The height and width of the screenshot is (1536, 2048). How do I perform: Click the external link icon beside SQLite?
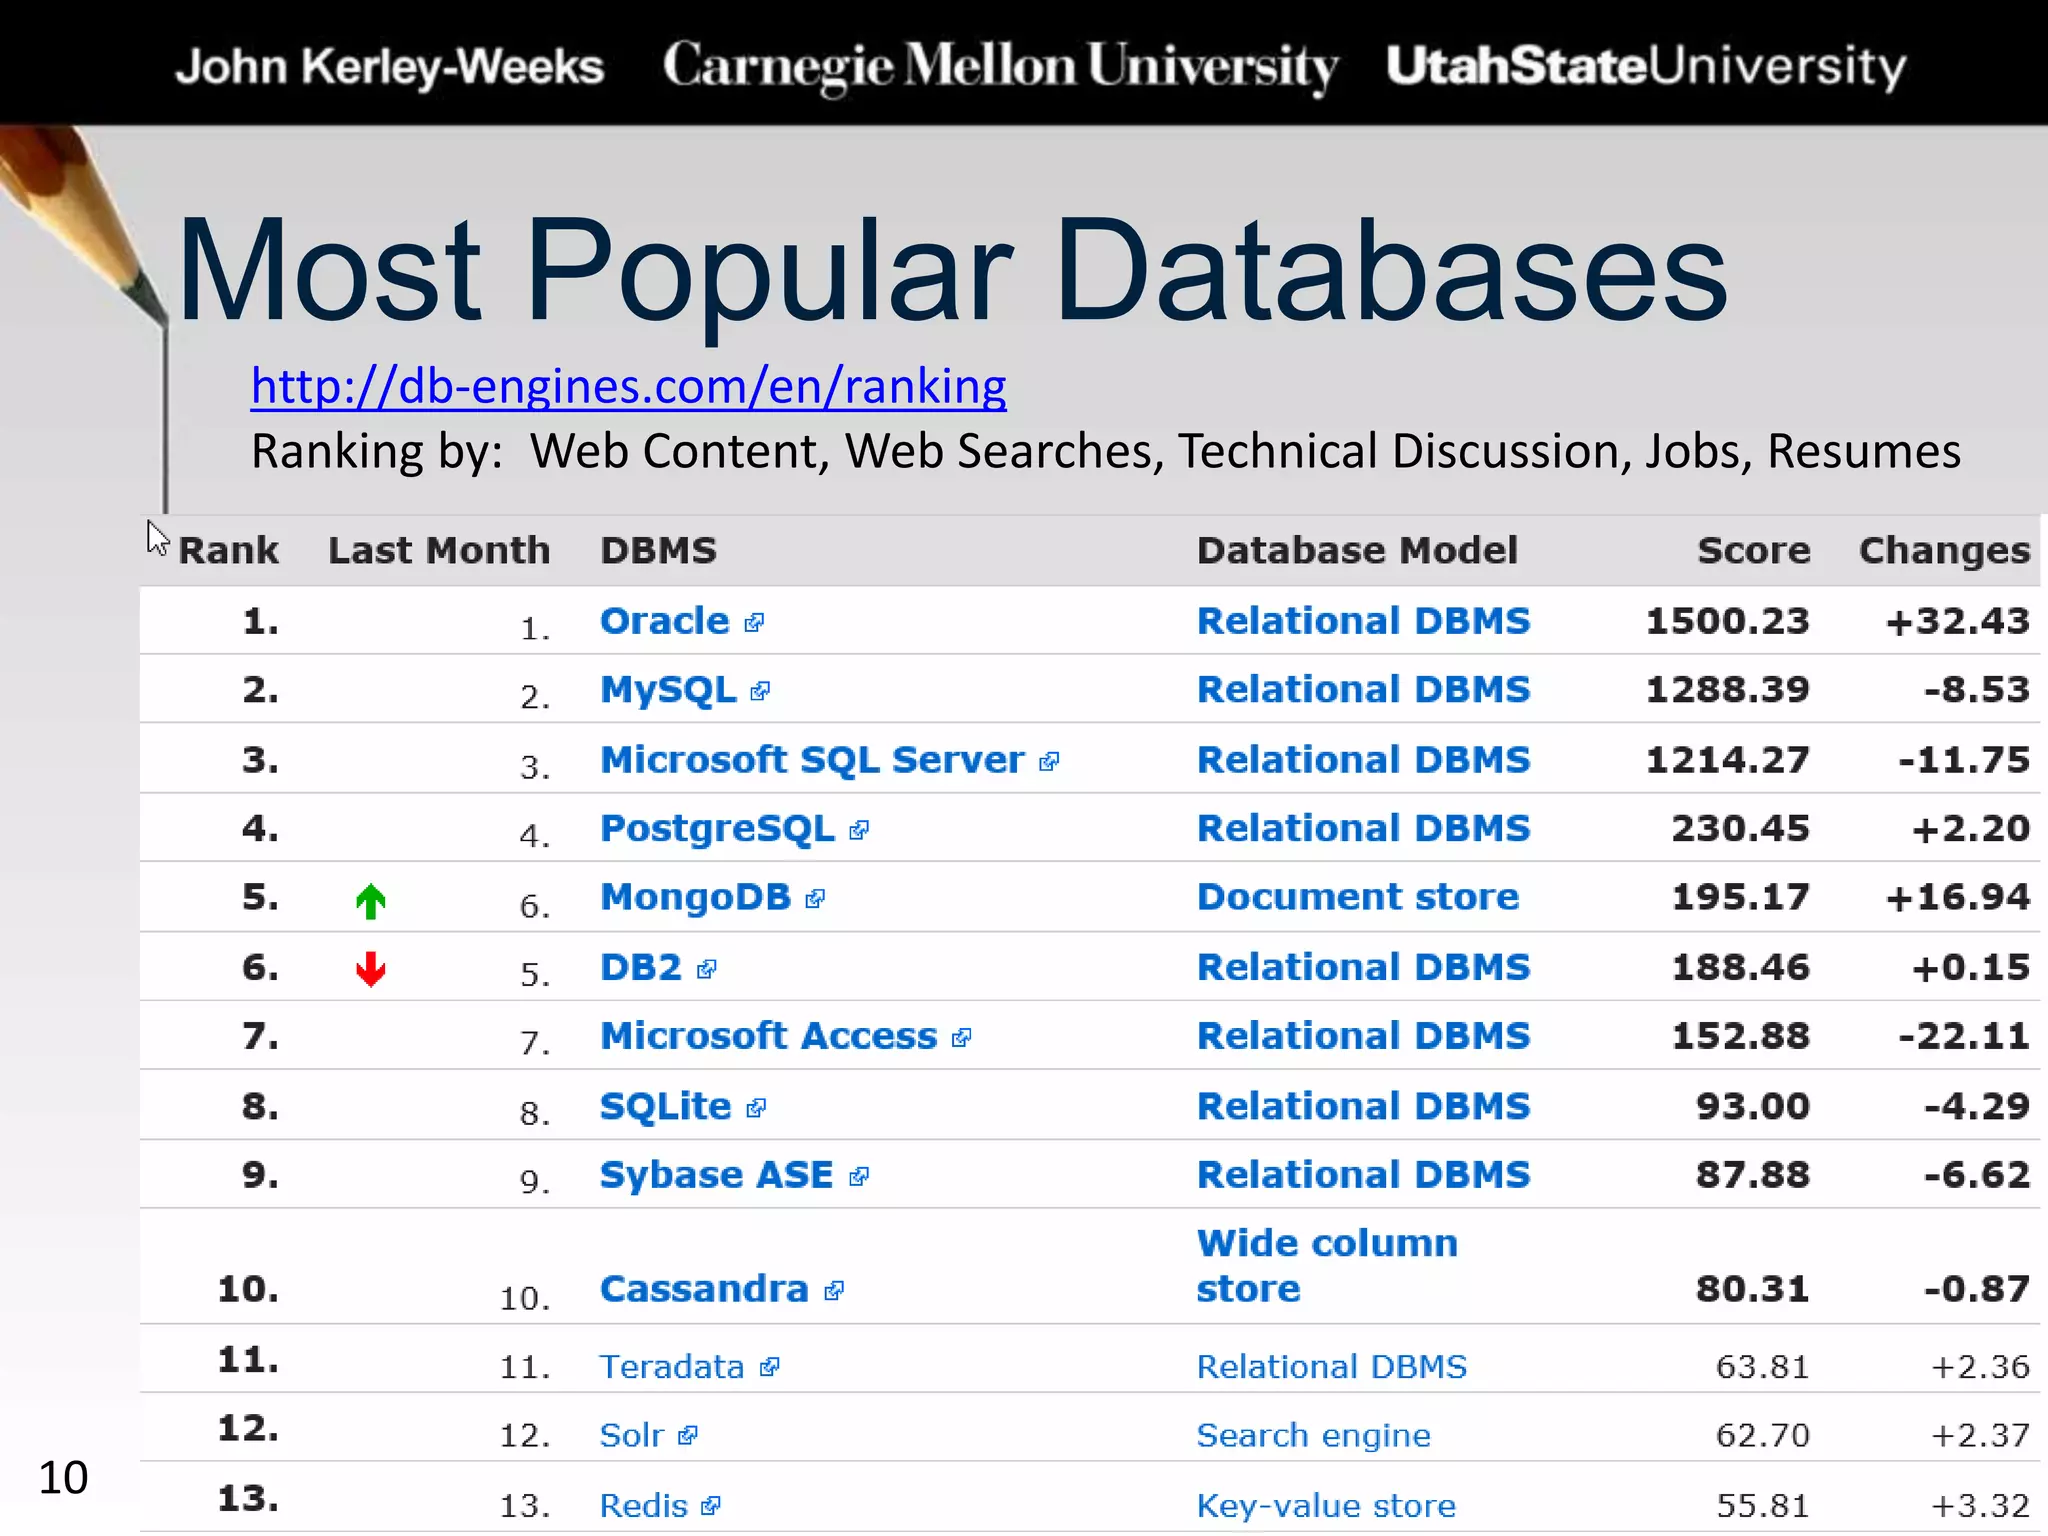point(757,1107)
